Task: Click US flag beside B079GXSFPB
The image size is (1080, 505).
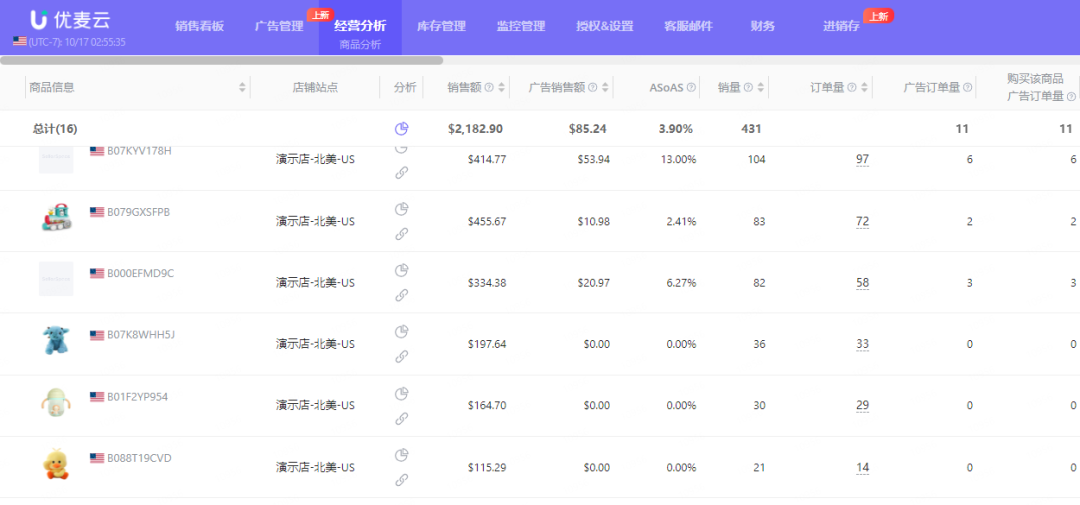Action: pos(97,212)
